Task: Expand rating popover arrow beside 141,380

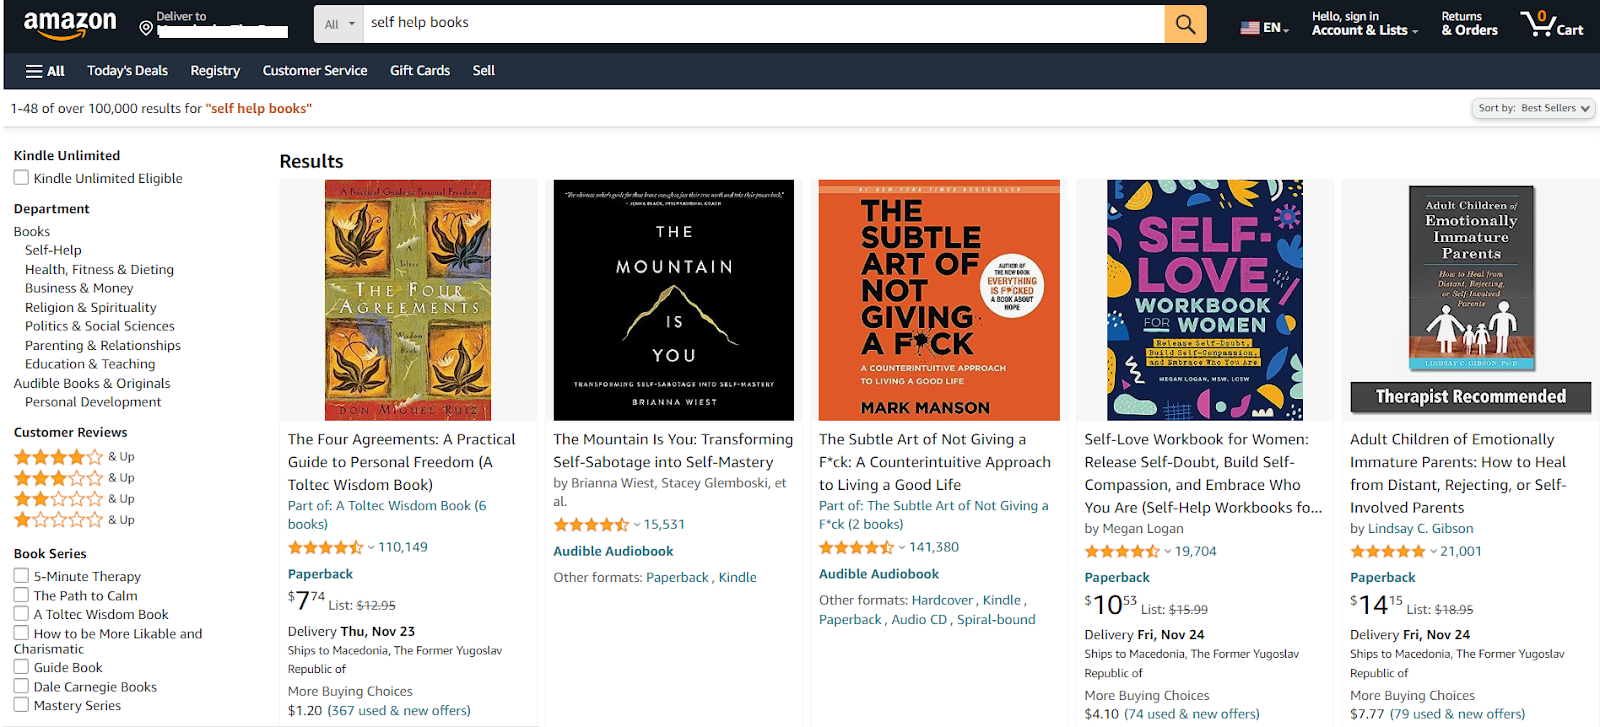Action: point(902,548)
